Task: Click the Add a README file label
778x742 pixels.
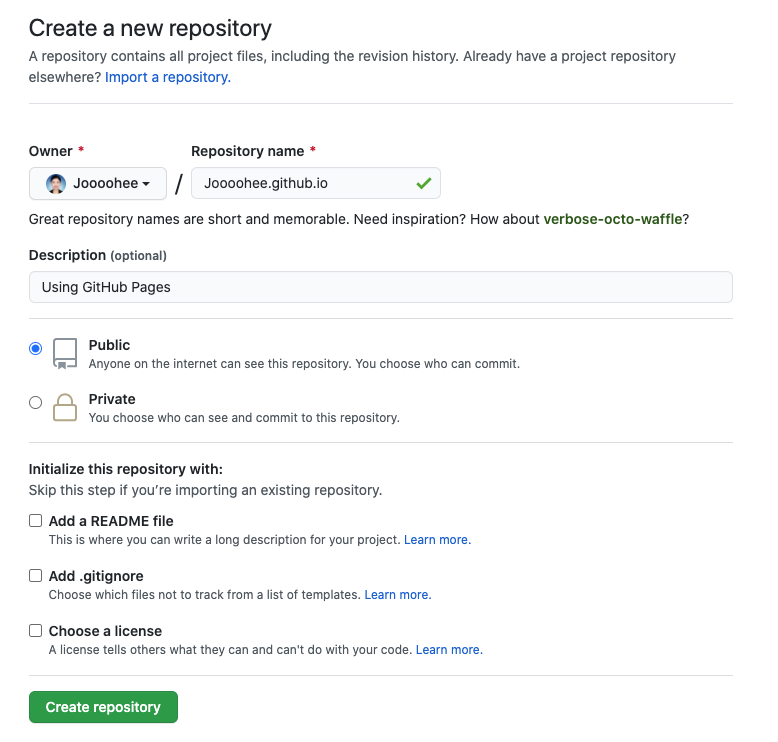Action: 111,521
